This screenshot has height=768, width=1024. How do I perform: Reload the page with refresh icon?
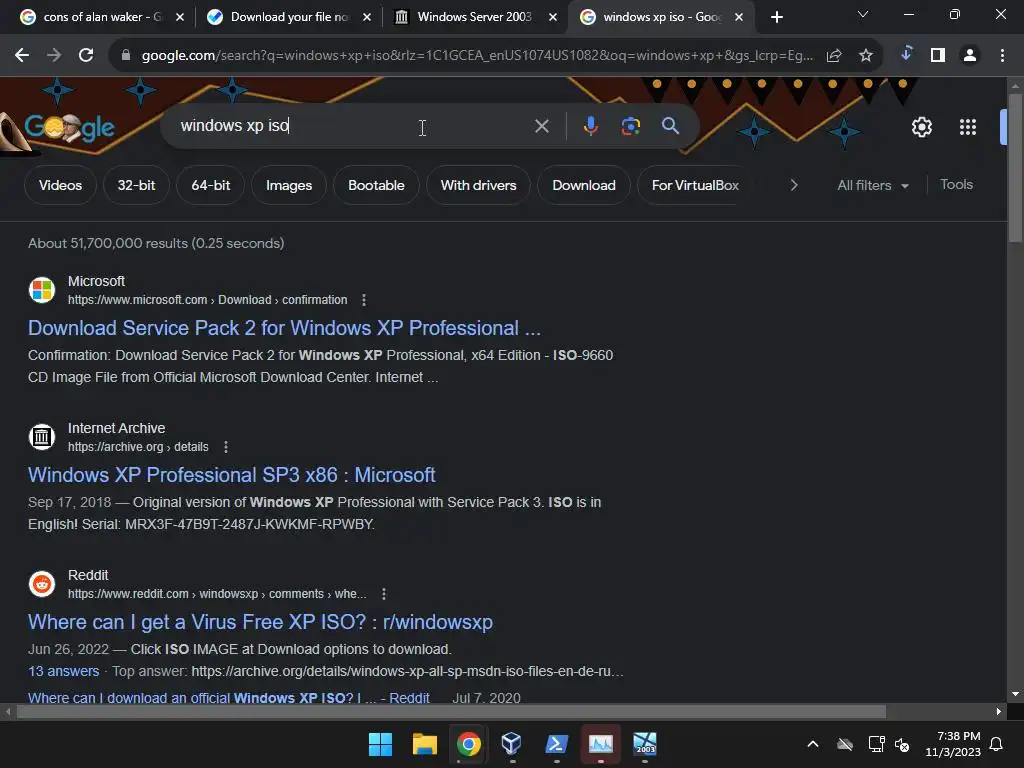(86, 56)
